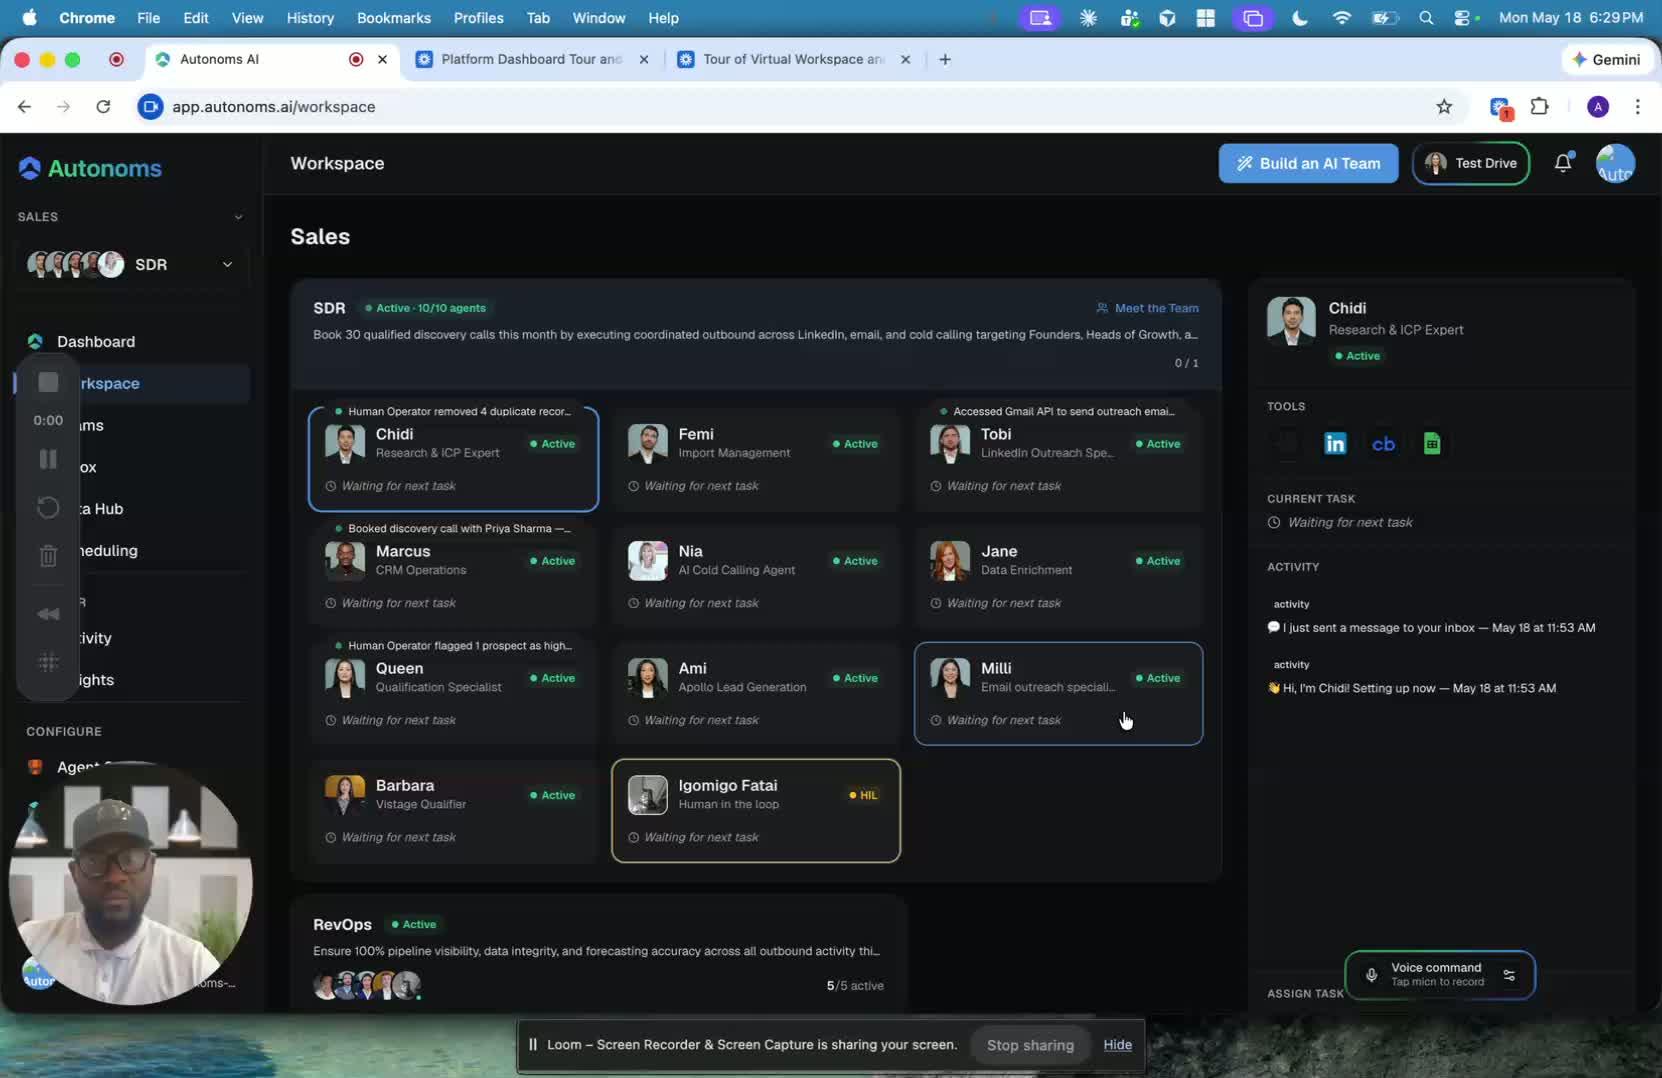Tap the Voice command microphone icon
This screenshot has width=1662, height=1078.
point(1372,975)
